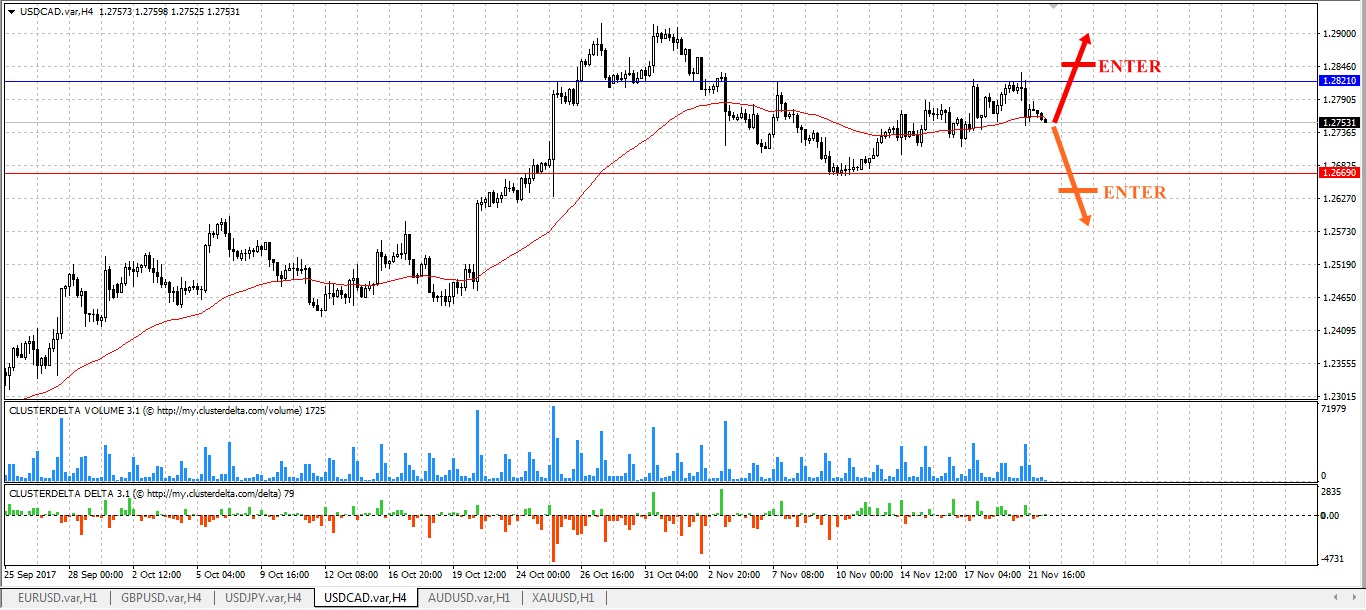Click the -4731 delta scale value
Screen dimensions: 1366x610
click(1334, 559)
